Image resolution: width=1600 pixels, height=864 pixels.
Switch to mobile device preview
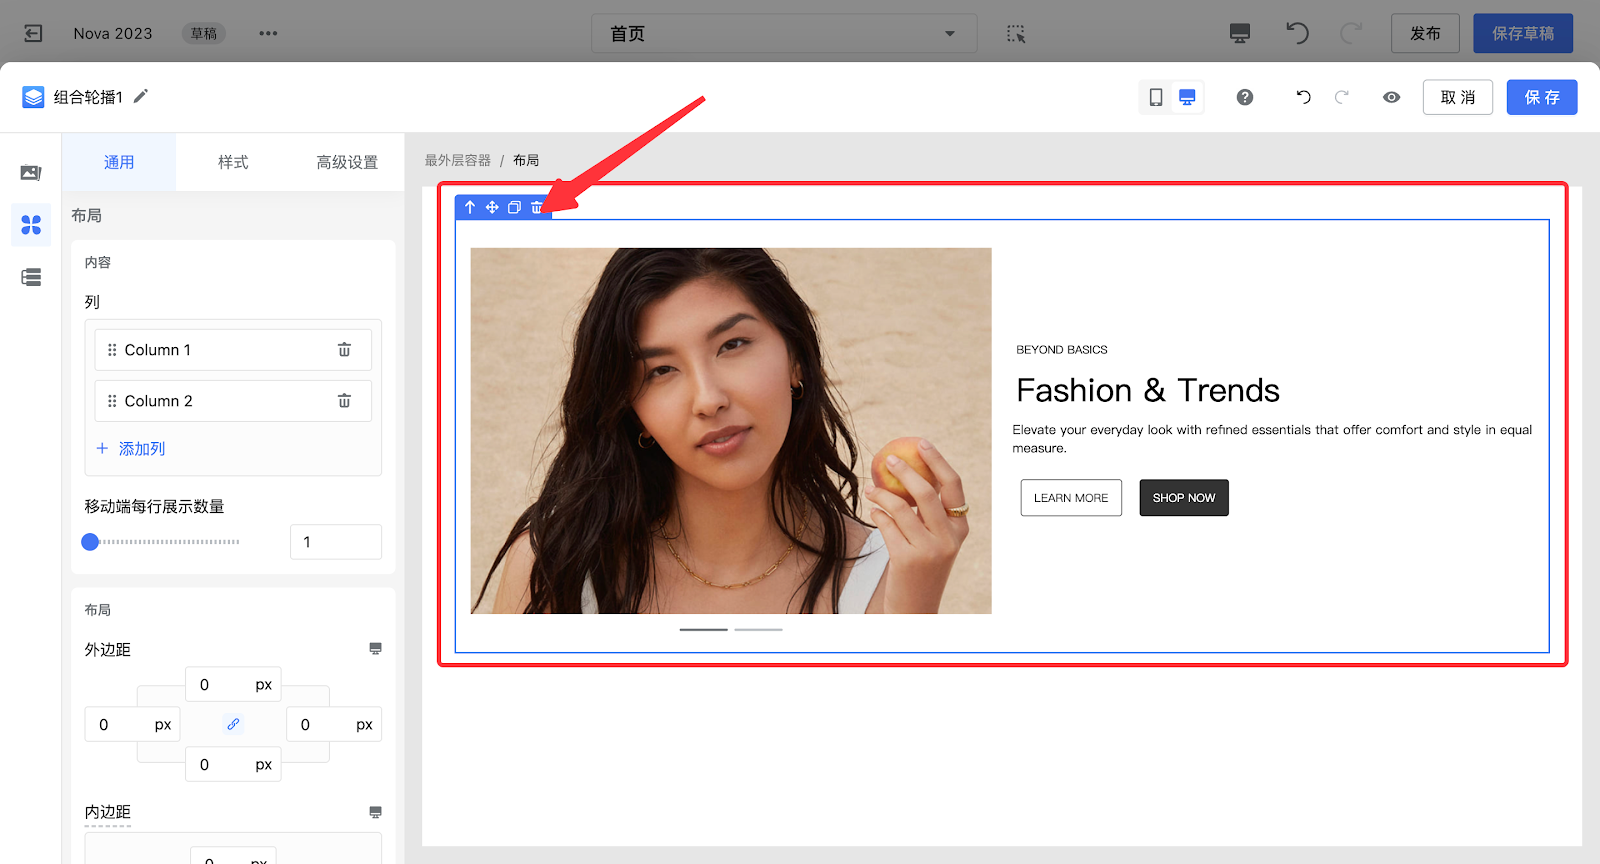[1155, 97]
